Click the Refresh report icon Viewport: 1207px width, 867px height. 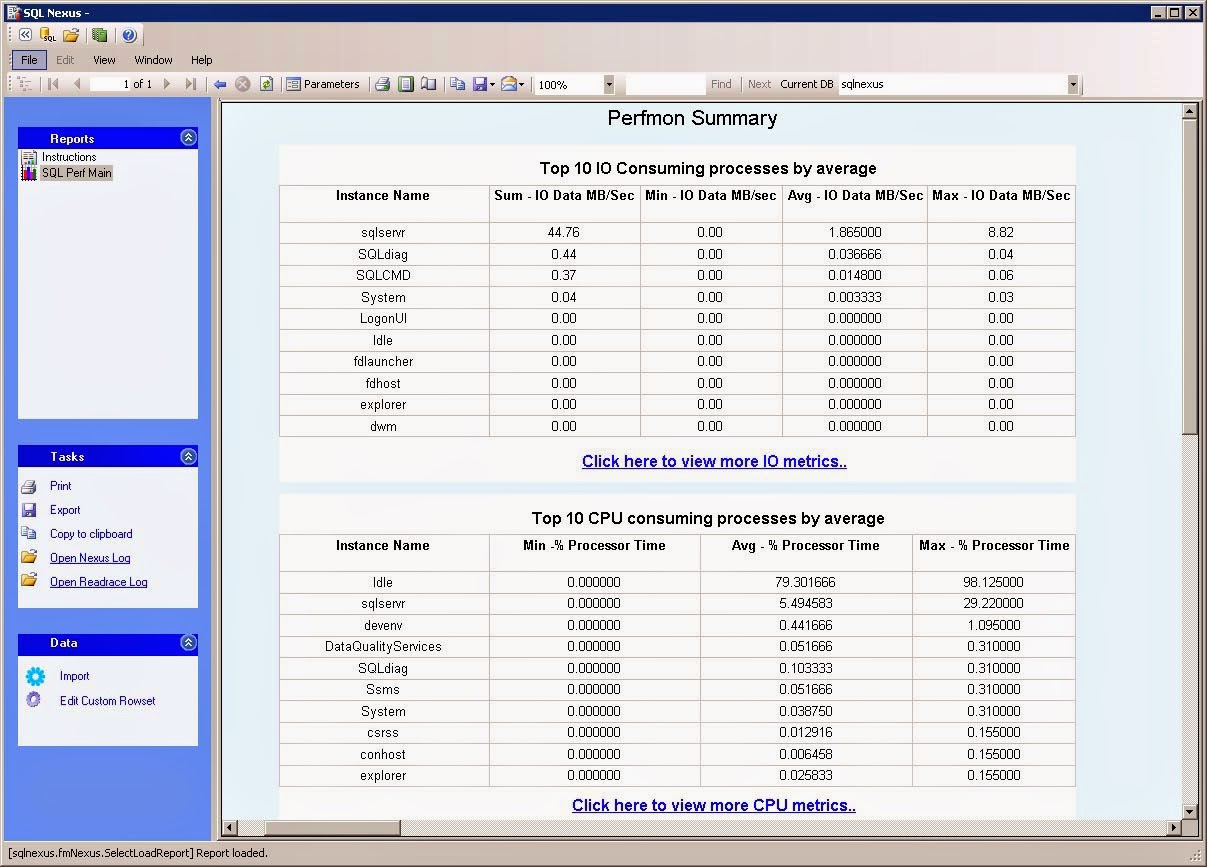(266, 84)
